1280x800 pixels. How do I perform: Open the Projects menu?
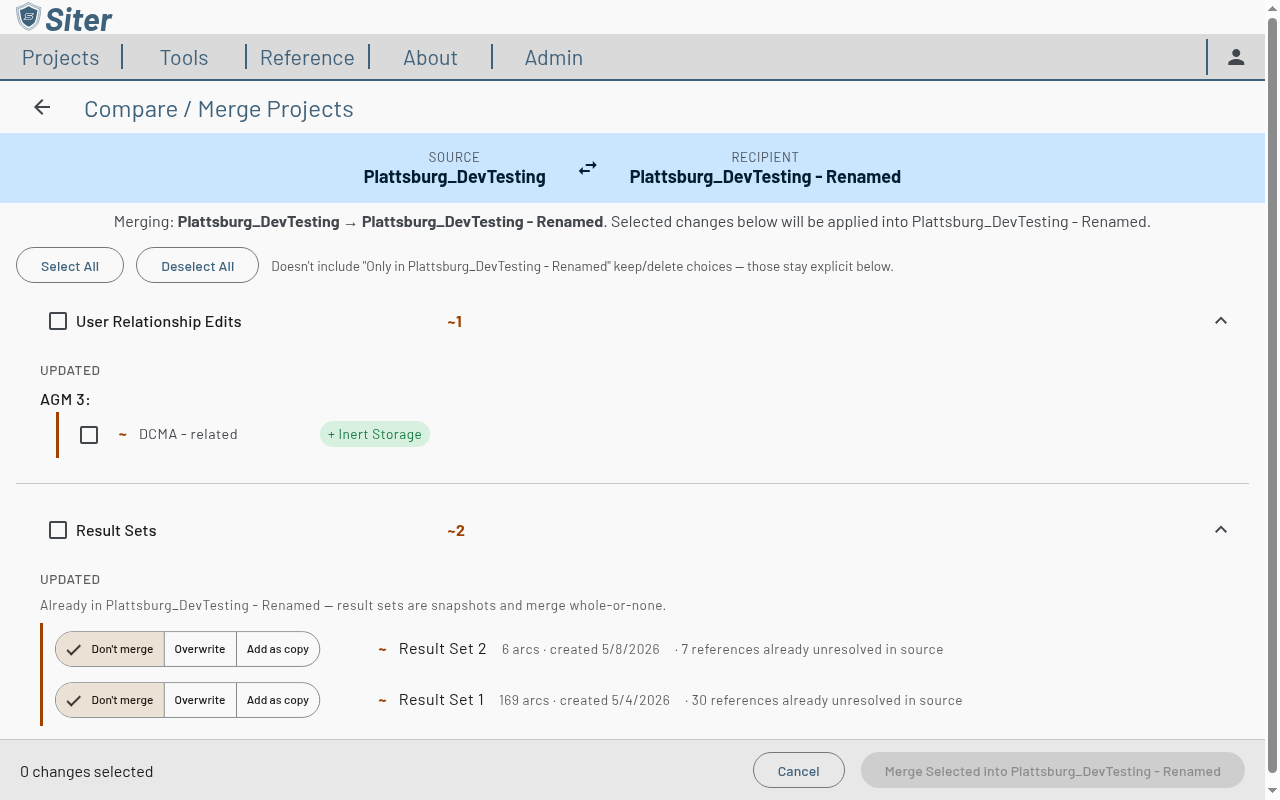pos(61,58)
